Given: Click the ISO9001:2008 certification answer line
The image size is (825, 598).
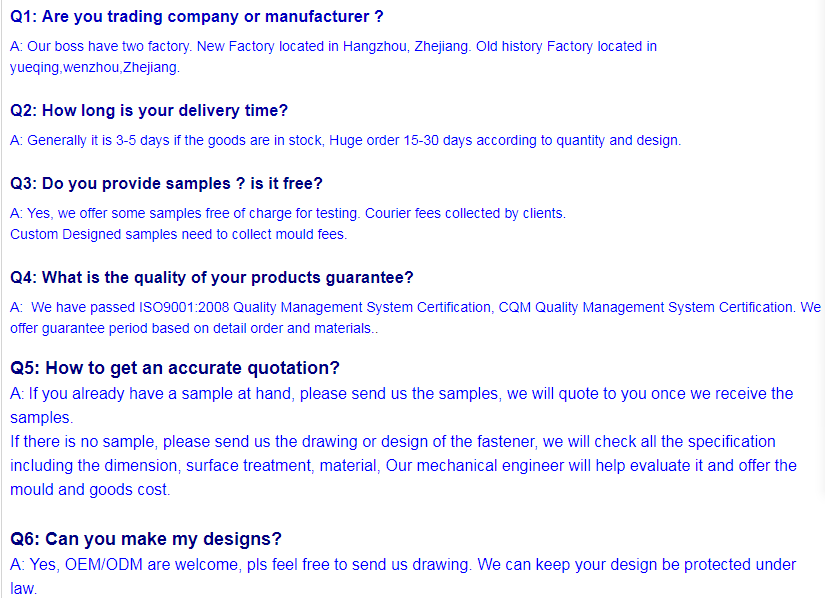Looking at the screenshot, I should [x=416, y=307].
